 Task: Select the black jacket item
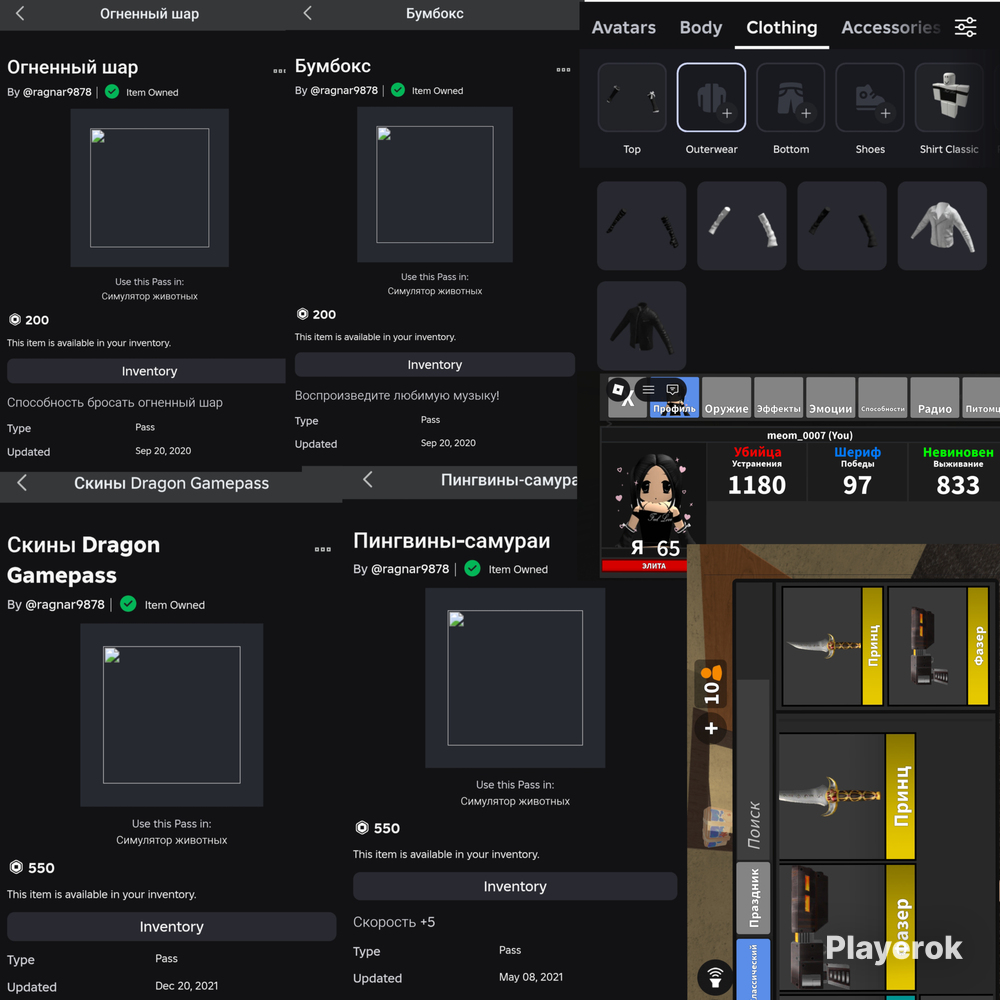tap(642, 326)
